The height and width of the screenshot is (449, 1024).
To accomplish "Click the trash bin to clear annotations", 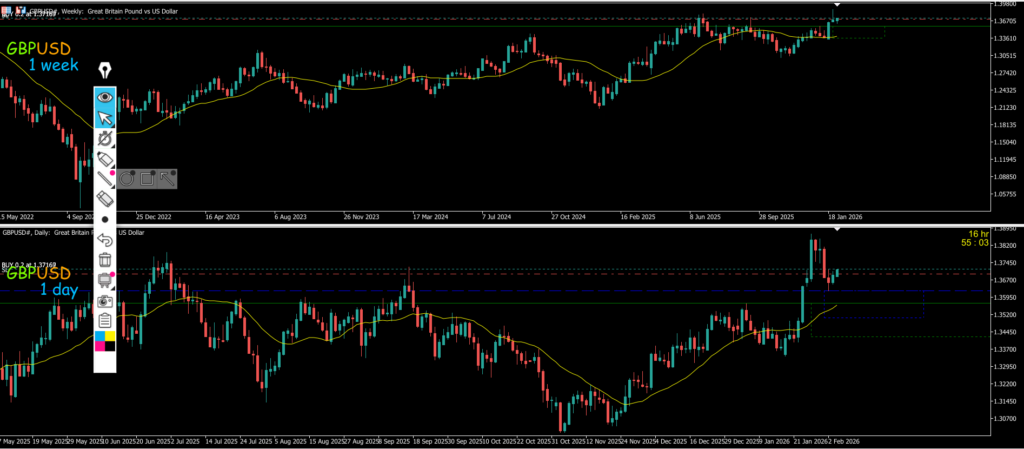I will [105, 260].
